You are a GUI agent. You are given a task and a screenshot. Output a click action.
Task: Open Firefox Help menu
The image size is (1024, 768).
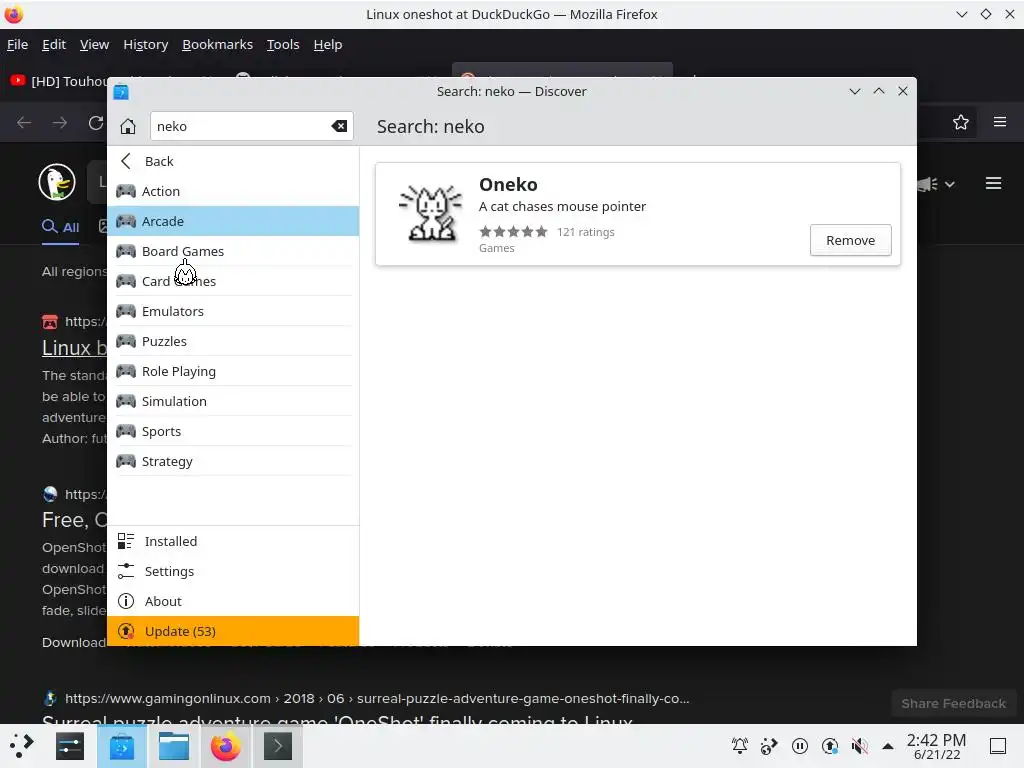coord(328,44)
